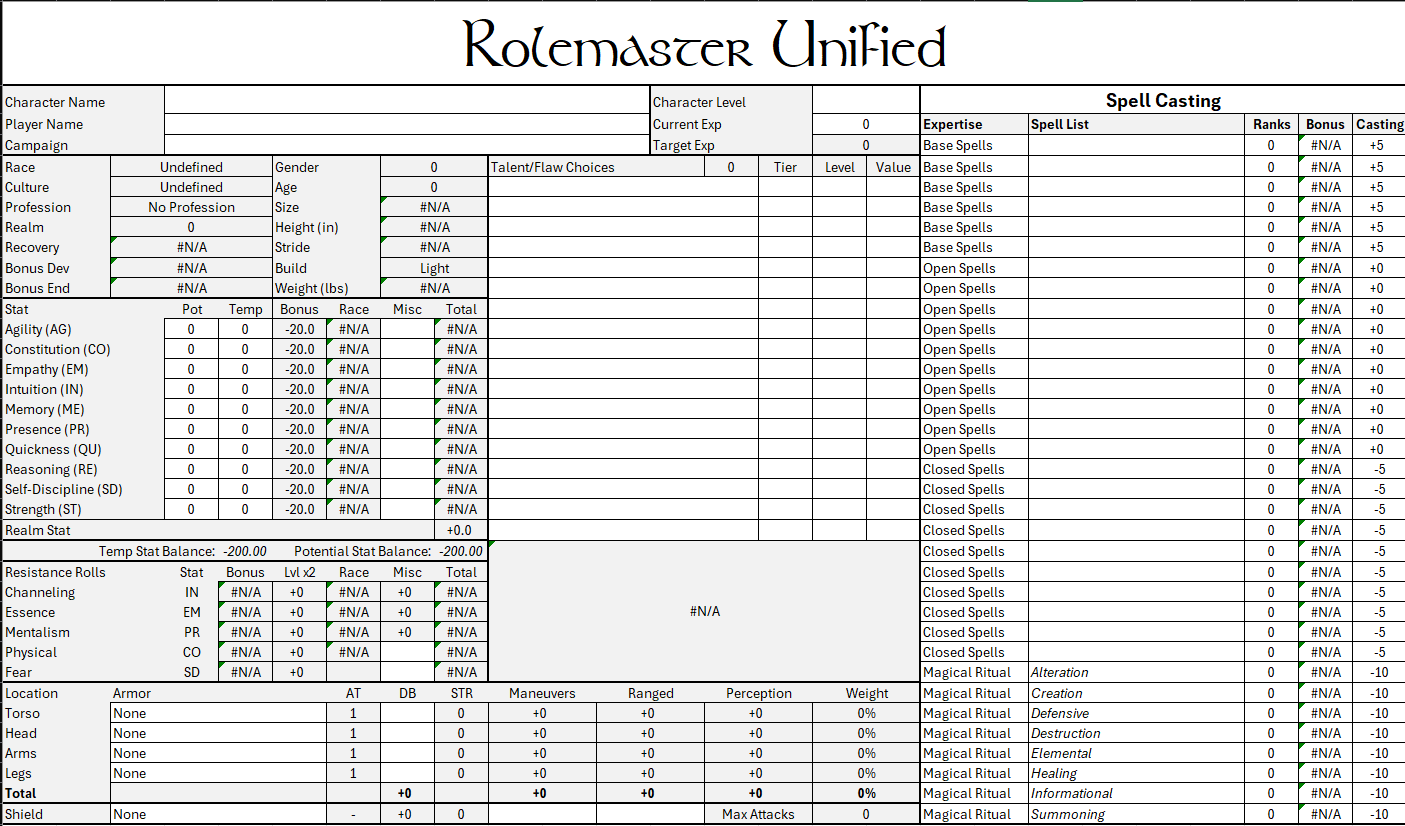The image size is (1405, 826).
Task: Click the 'Talent/Flaw Choices' header cell
Action: (x=596, y=167)
